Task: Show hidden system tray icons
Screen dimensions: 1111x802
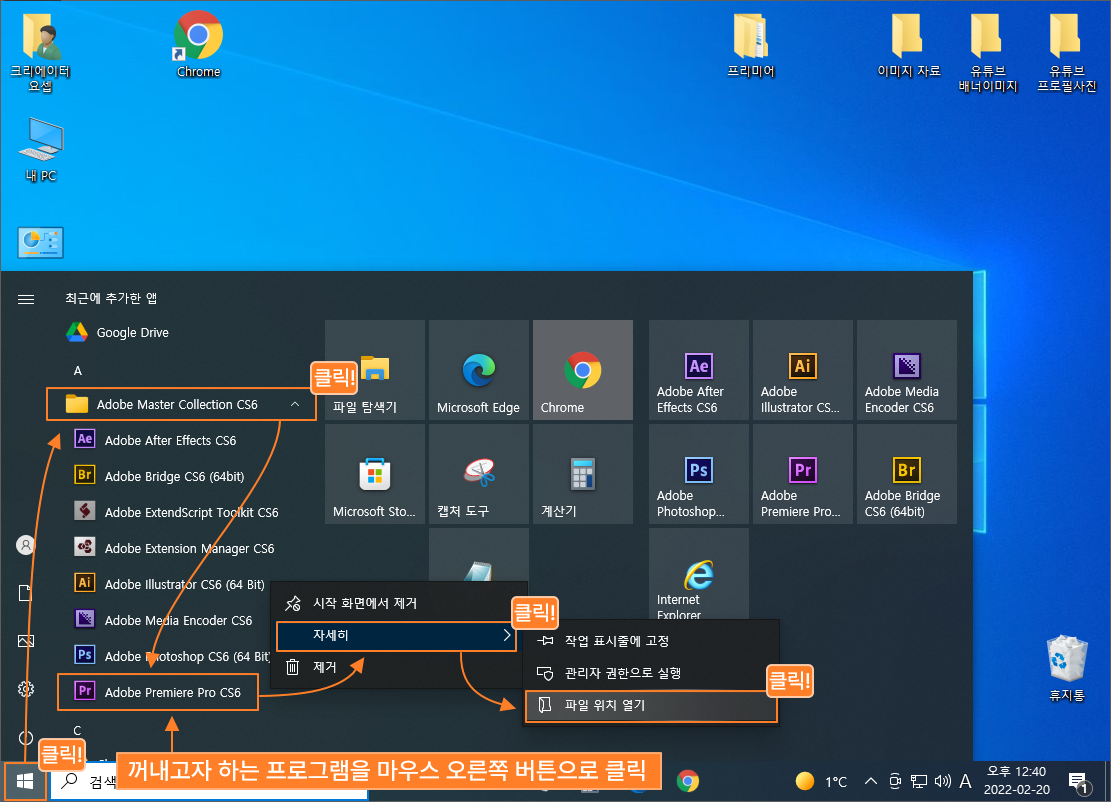Action: click(x=871, y=781)
